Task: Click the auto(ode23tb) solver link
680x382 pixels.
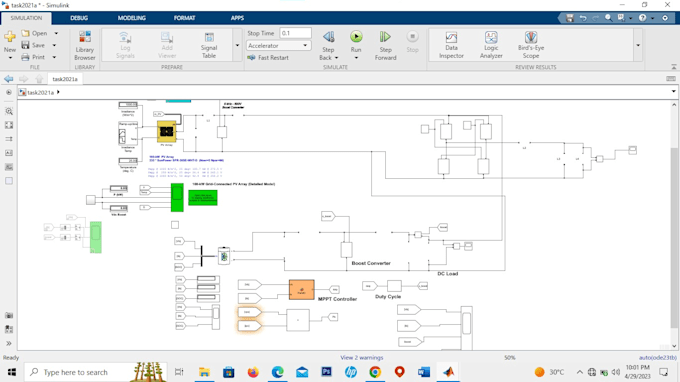Action: 657,358
